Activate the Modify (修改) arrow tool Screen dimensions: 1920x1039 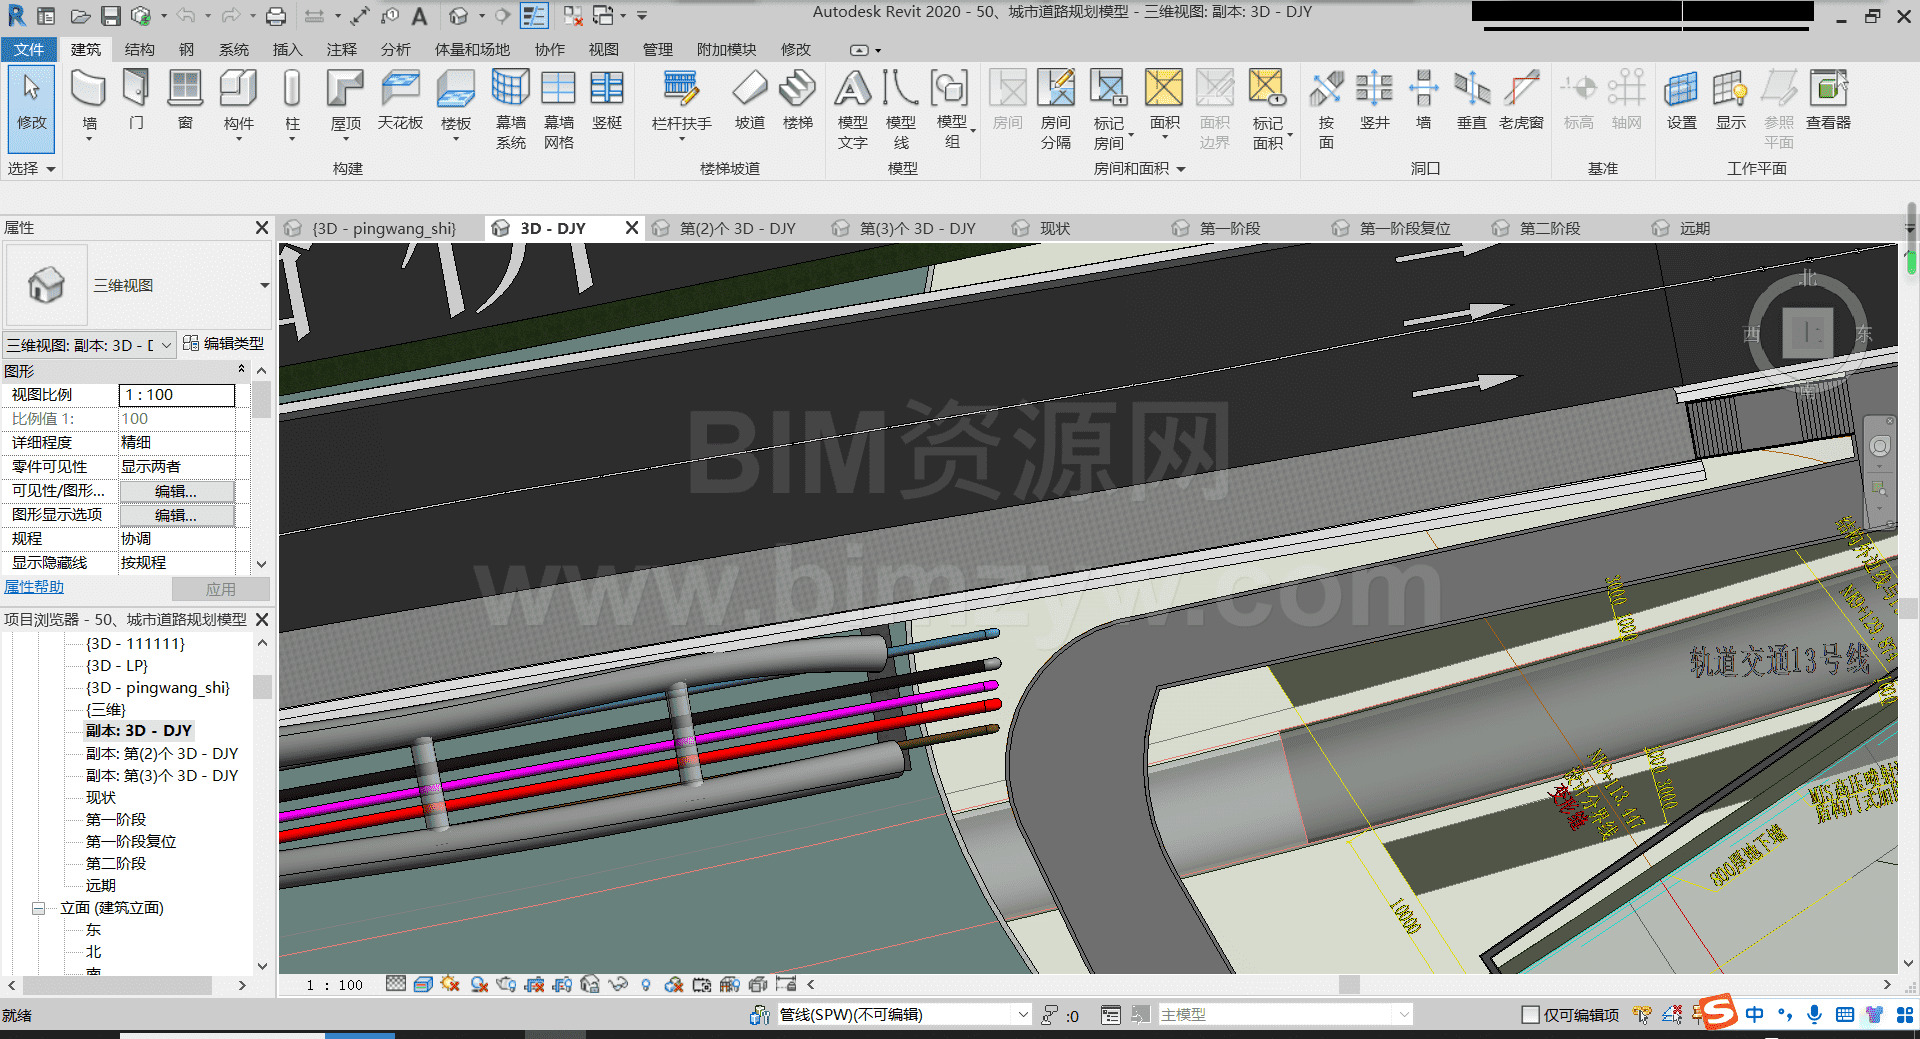pyautogui.click(x=31, y=108)
